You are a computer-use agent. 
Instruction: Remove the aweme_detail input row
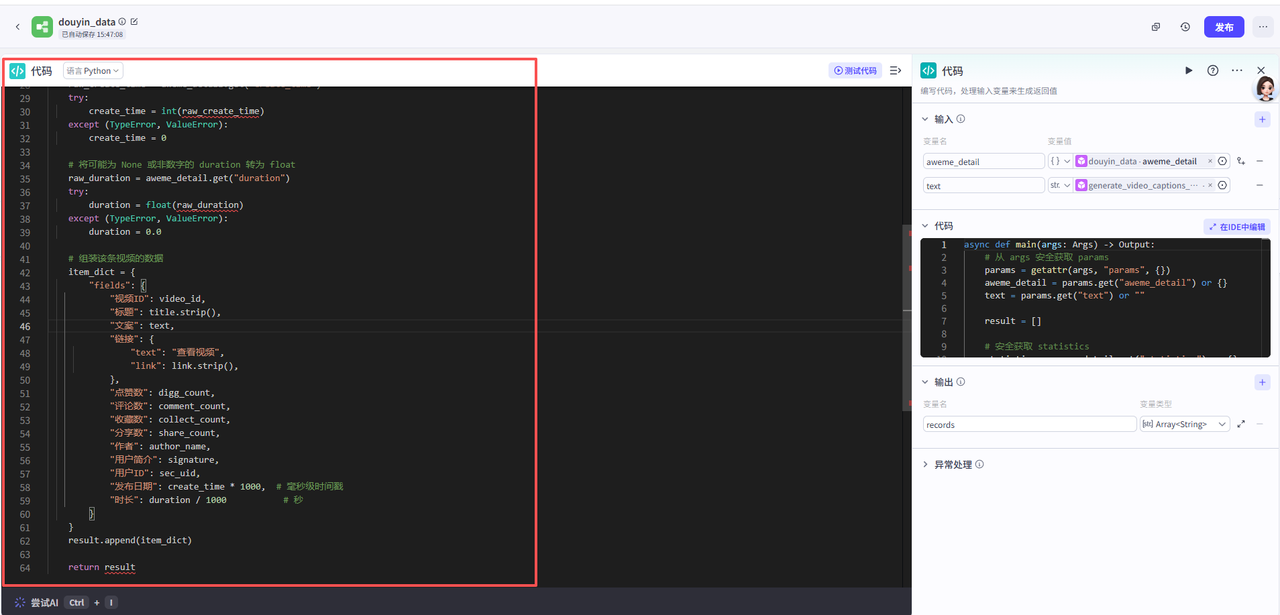click(x=1259, y=161)
